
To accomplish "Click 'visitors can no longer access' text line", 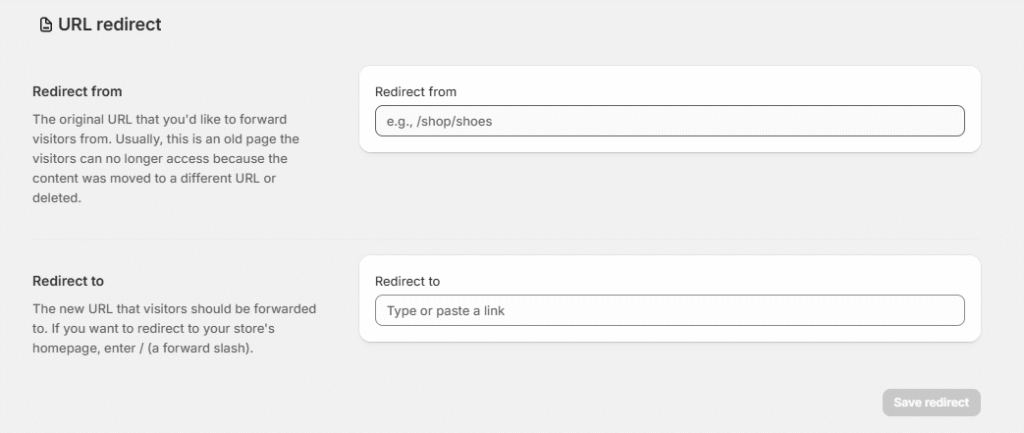I will point(159,158).
